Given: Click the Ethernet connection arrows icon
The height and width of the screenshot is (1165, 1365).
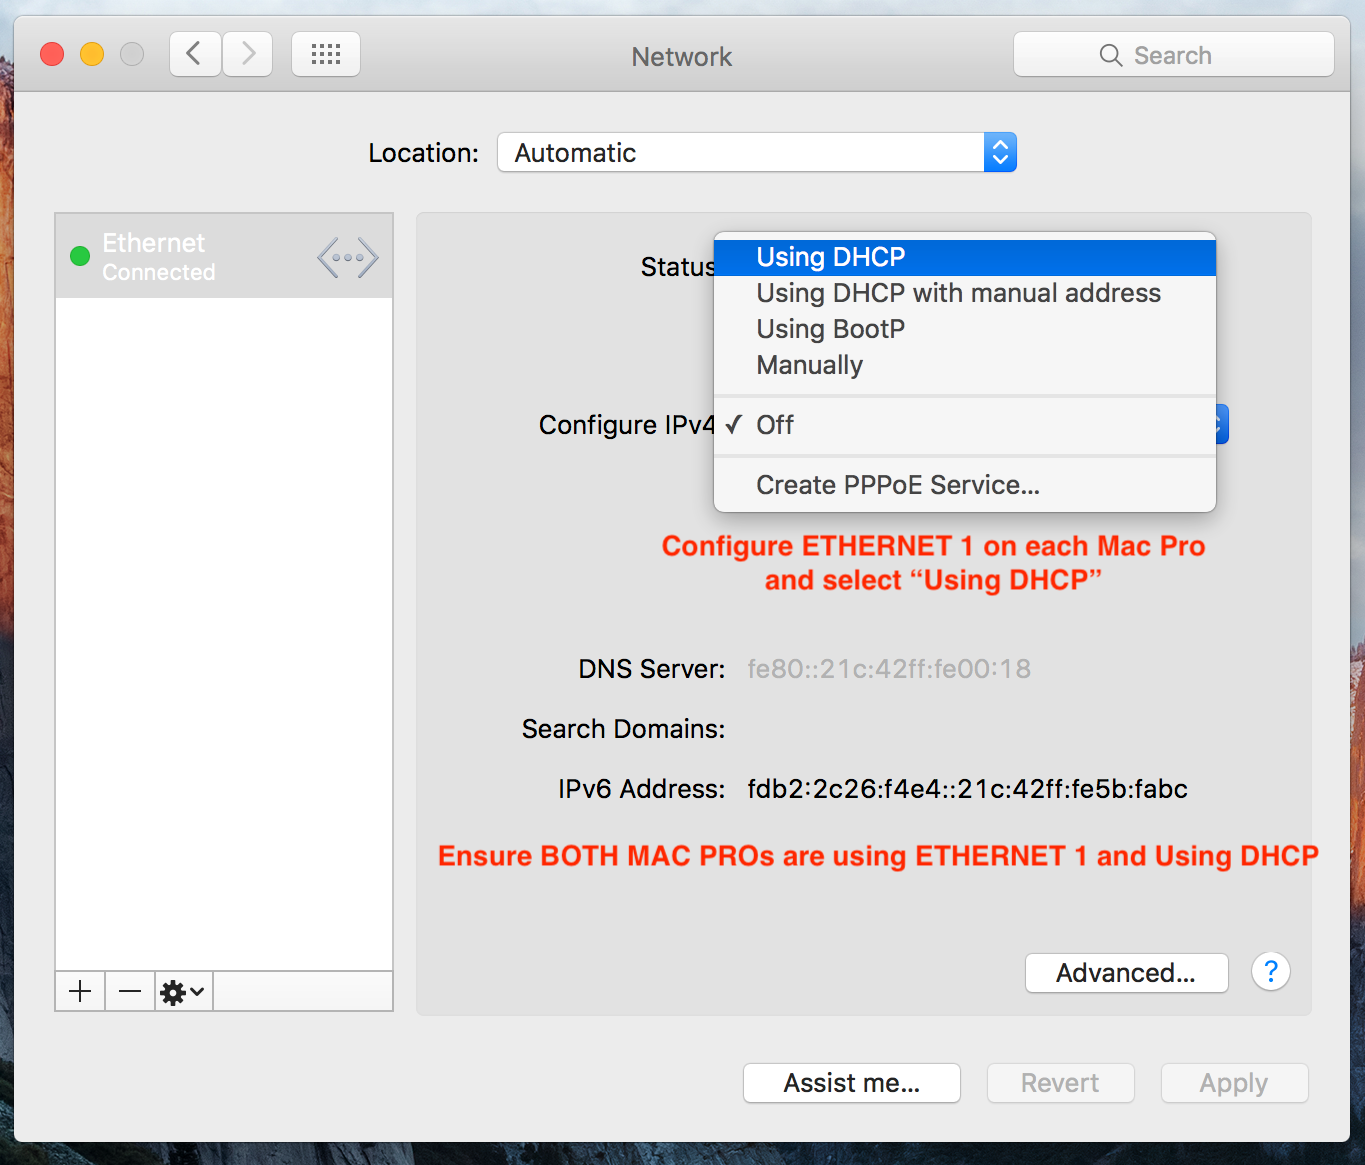Looking at the screenshot, I should click(x=347, y=258).
